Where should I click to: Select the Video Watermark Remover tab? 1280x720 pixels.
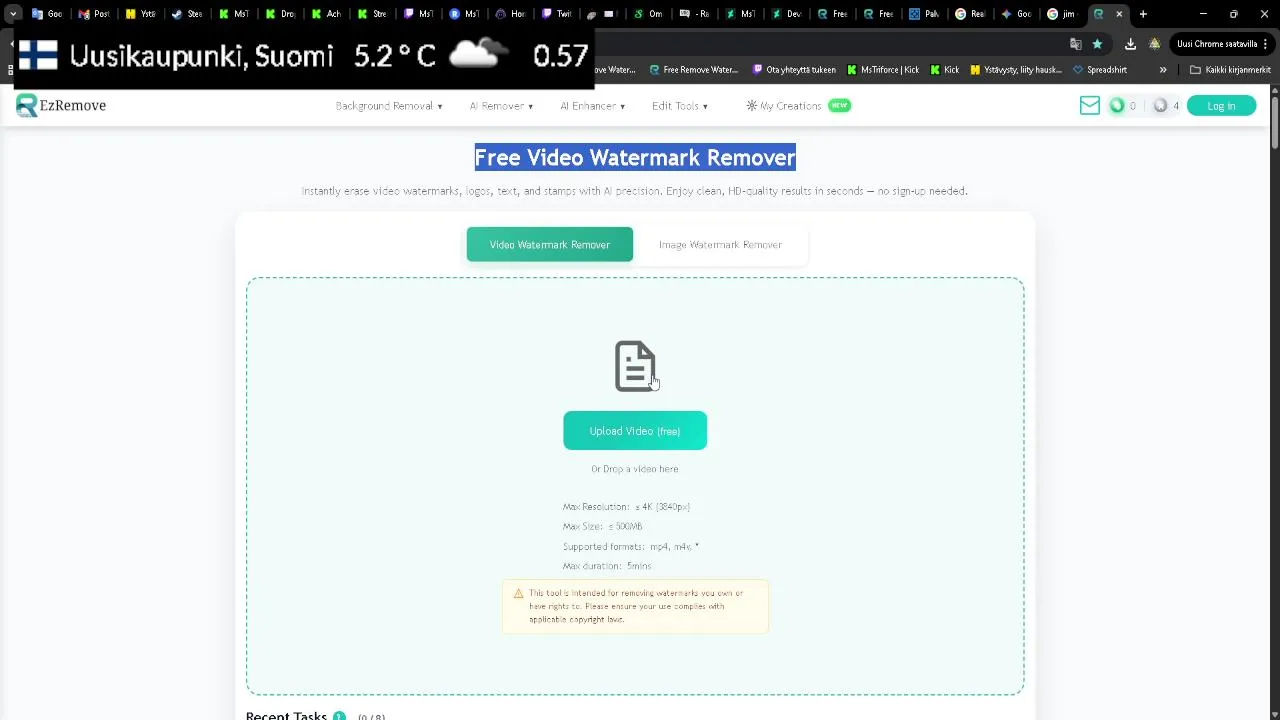(549, 245)
